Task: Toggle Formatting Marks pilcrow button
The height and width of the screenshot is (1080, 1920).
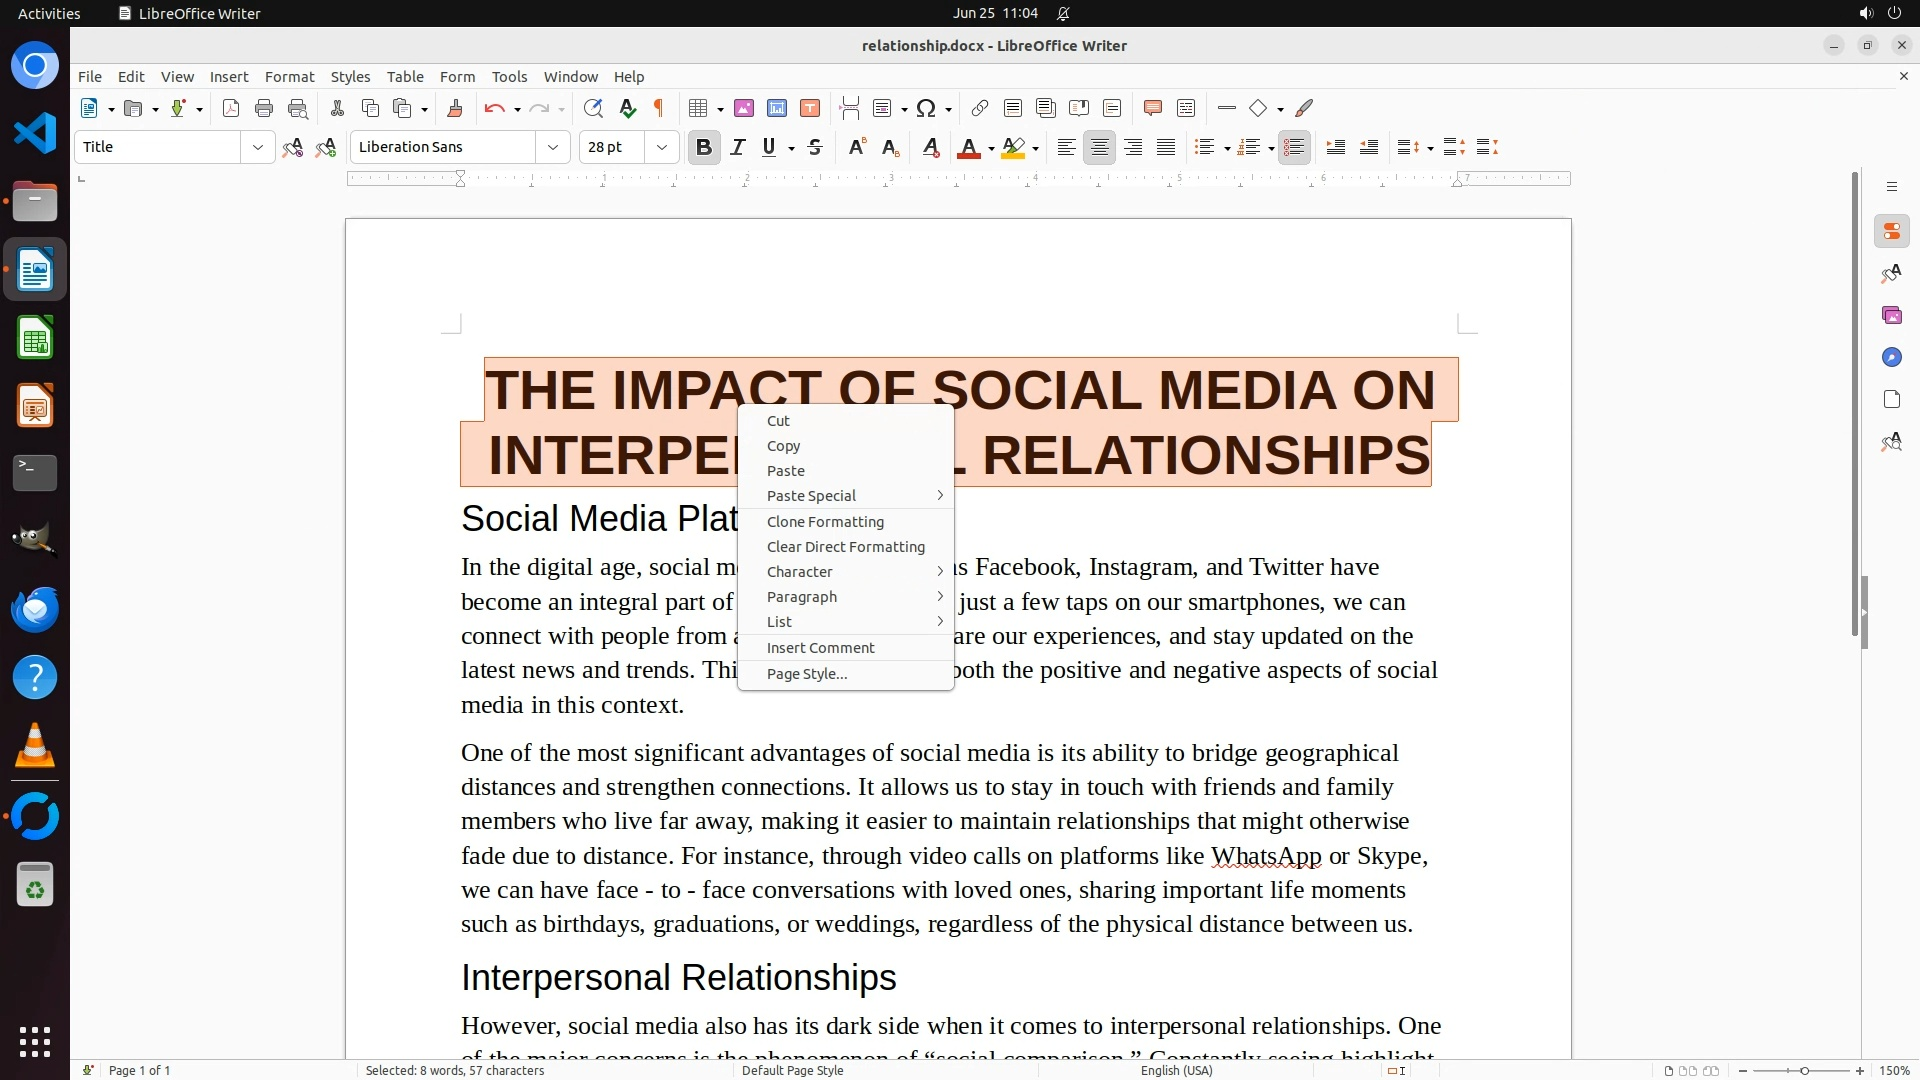Action: [659, 109]
